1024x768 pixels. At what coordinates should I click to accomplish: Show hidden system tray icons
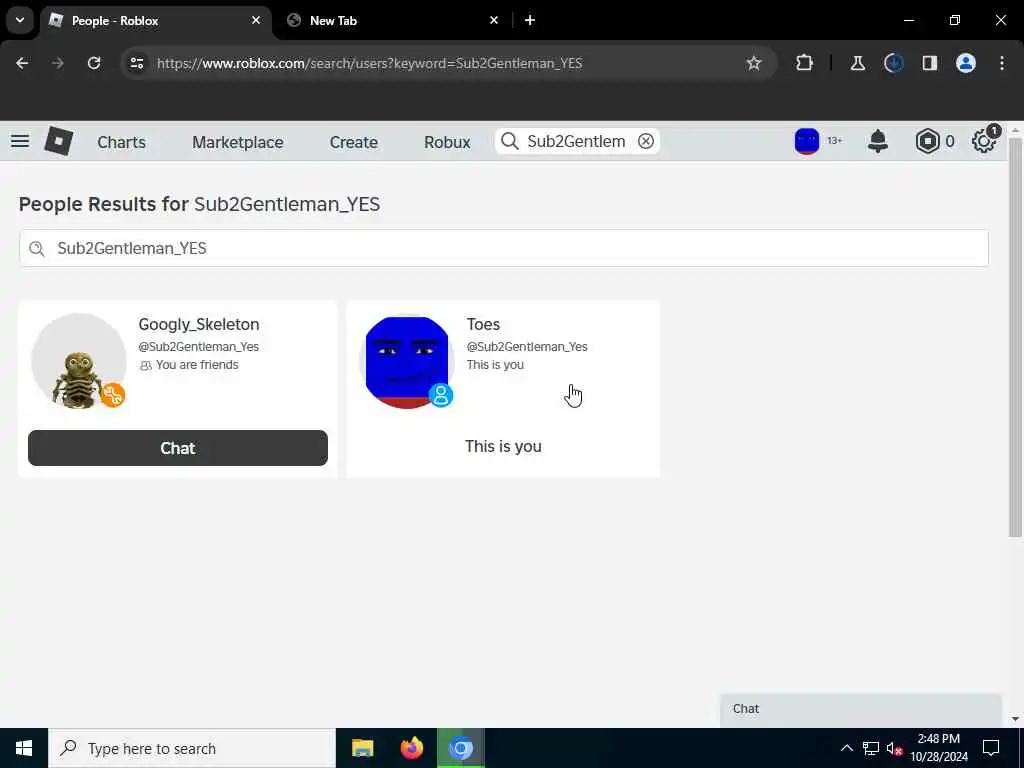tap(846, 748)
